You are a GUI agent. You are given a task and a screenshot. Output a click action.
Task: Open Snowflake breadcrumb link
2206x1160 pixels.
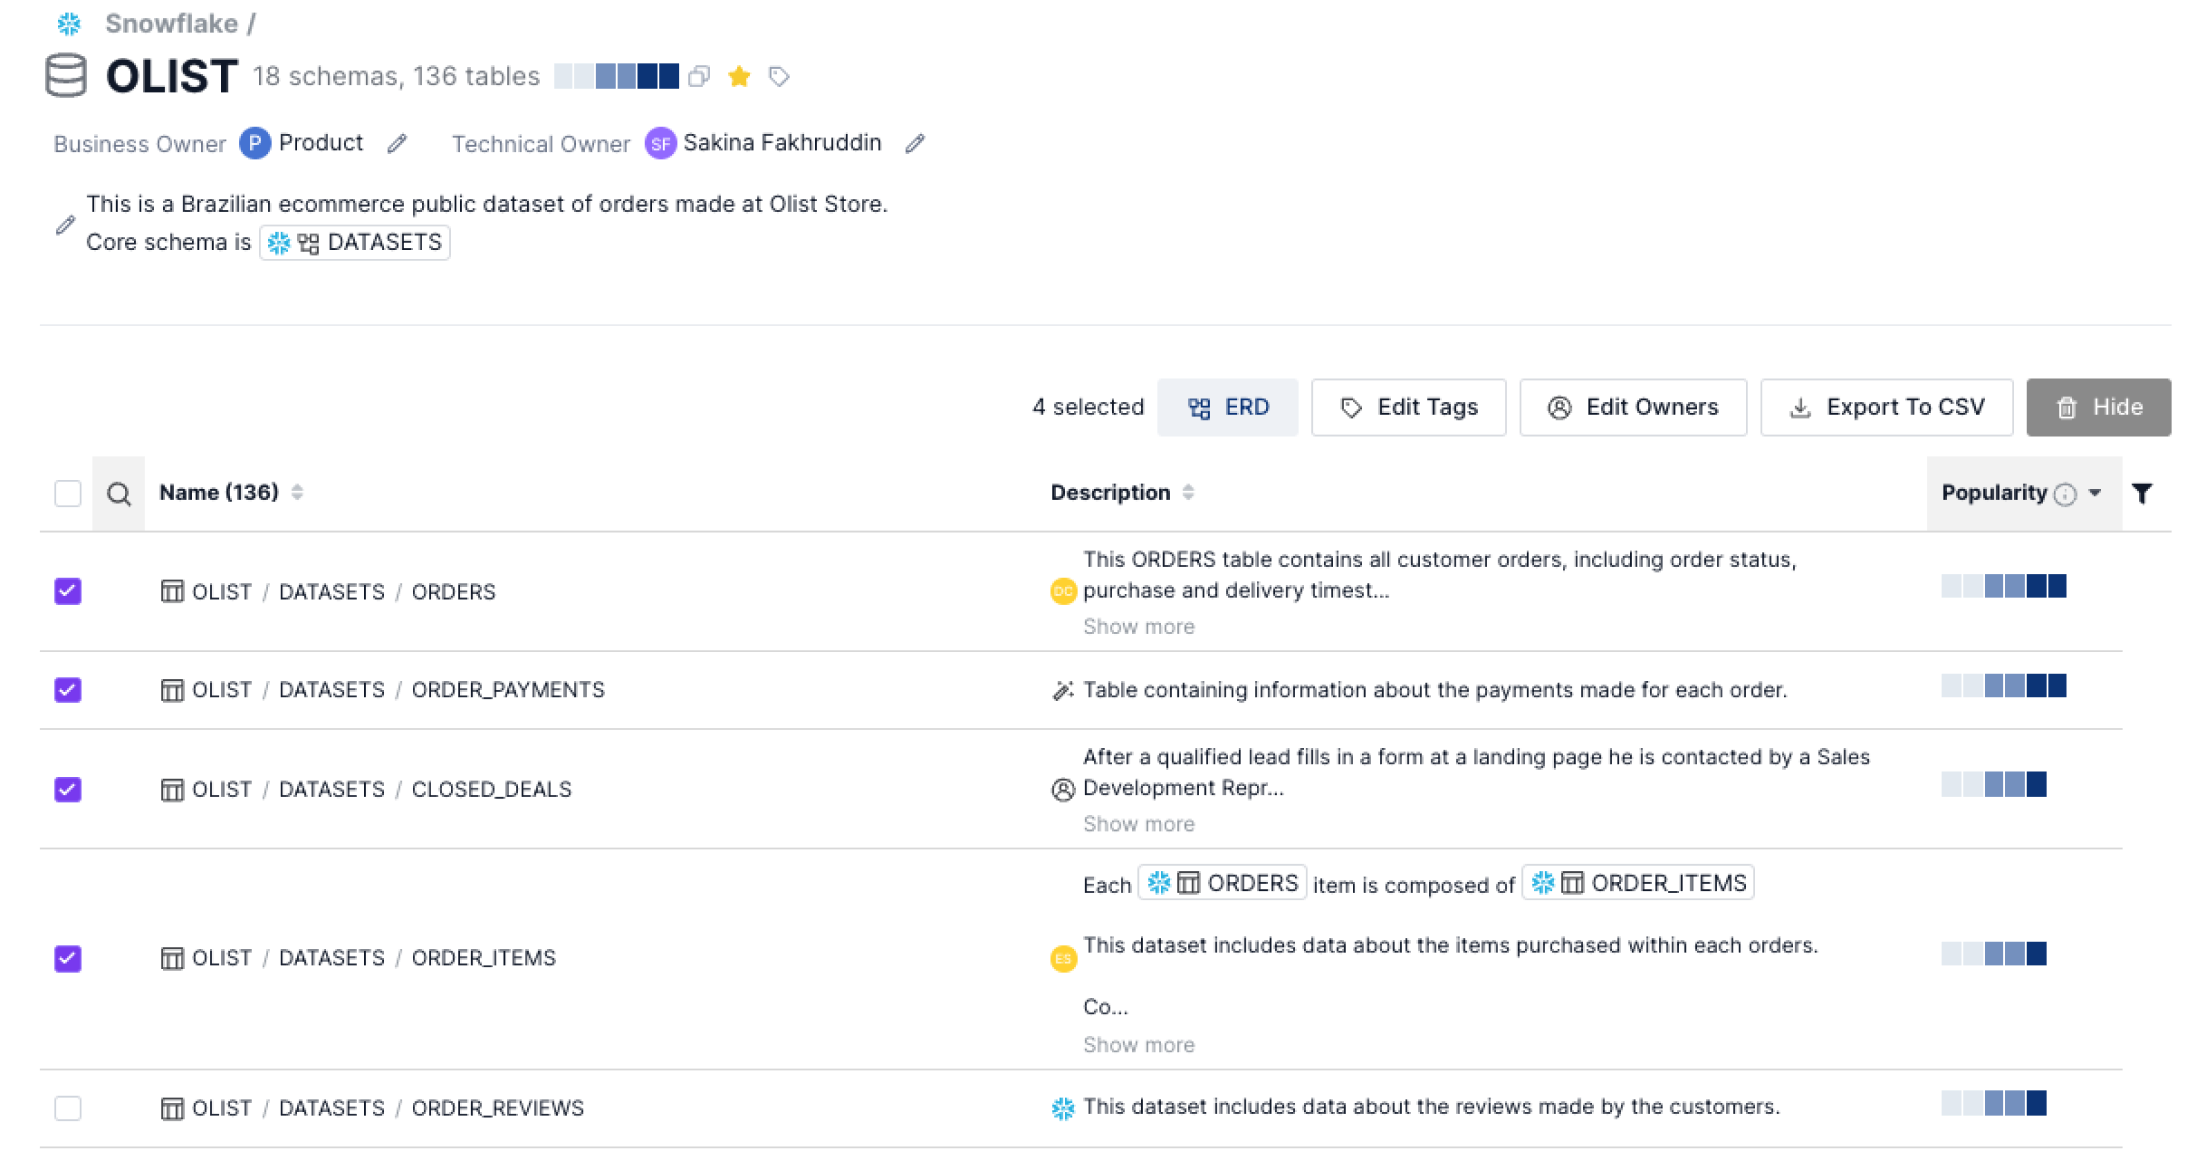pyautogui.click(x=171, y=23)
